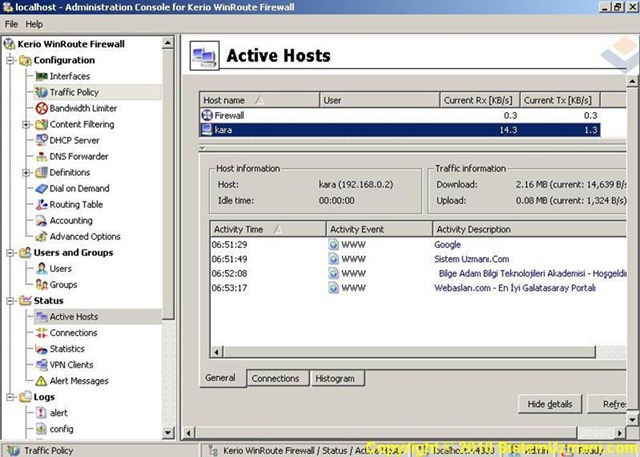Switch to the Connections tab

pyautogui.click(x=276, y=379)
